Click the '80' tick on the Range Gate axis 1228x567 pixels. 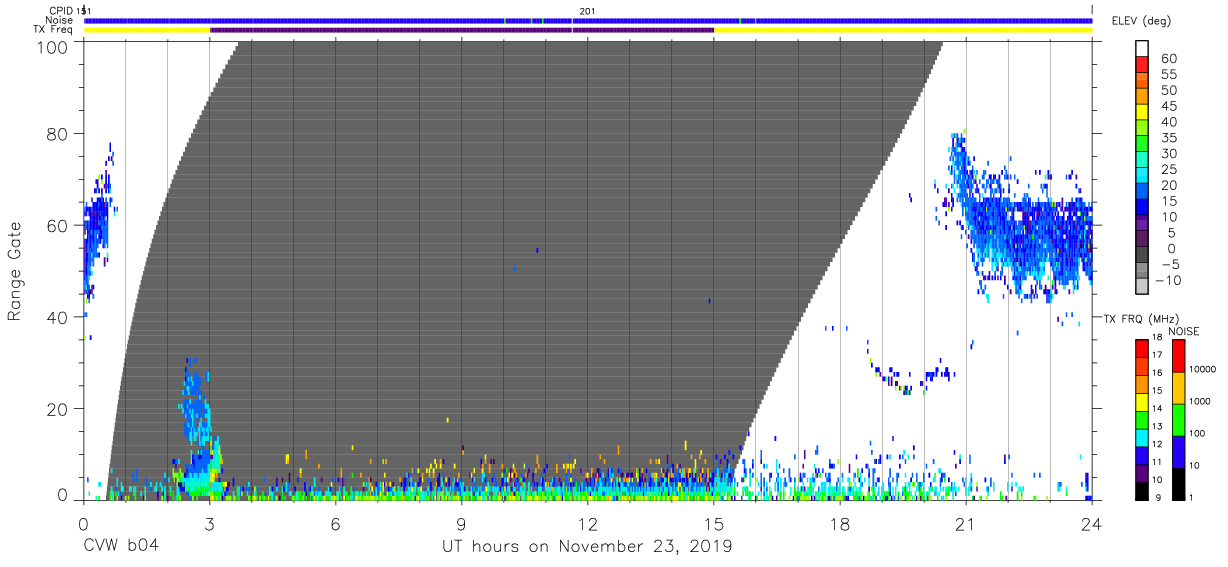click(58, 133)
